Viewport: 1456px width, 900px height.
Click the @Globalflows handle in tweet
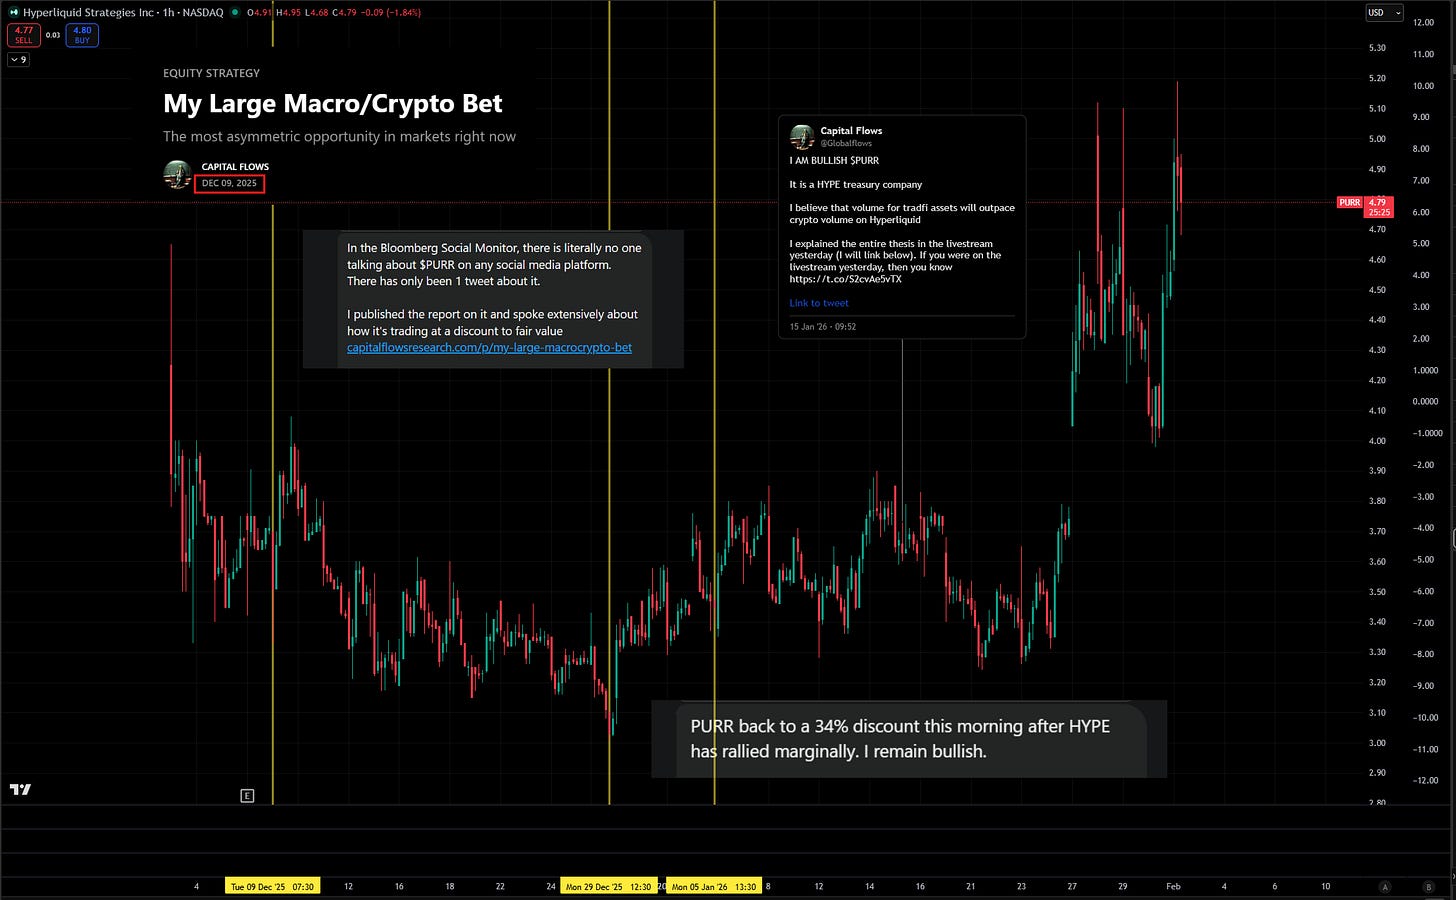point(846,143)
